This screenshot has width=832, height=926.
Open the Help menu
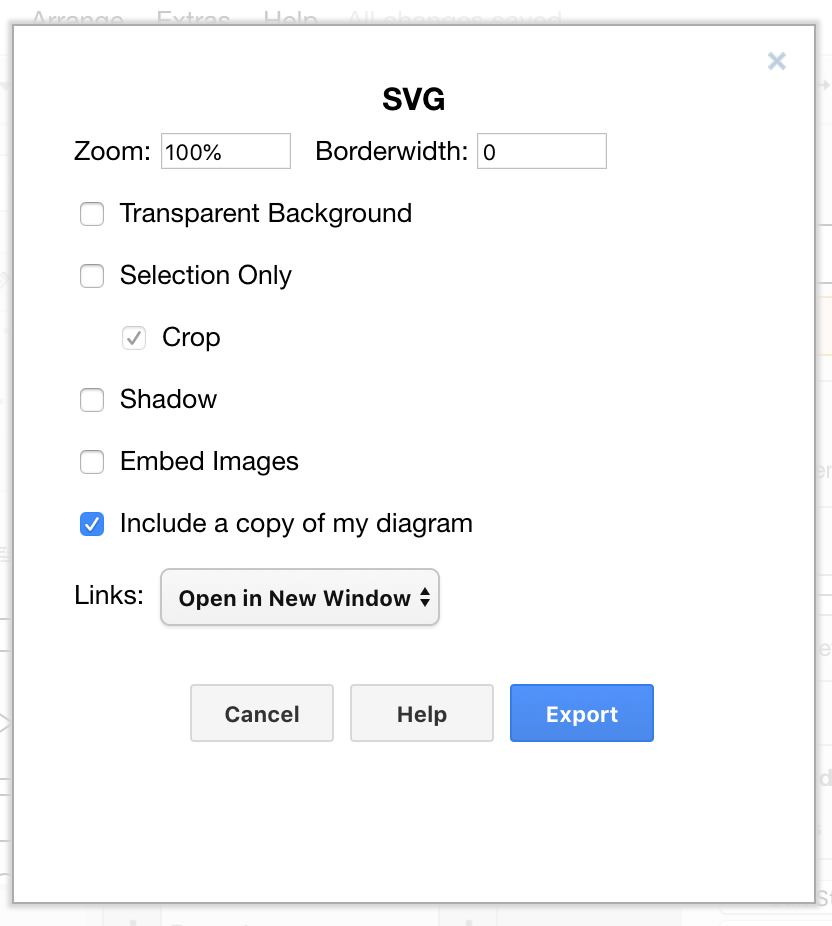coord(287,18)
